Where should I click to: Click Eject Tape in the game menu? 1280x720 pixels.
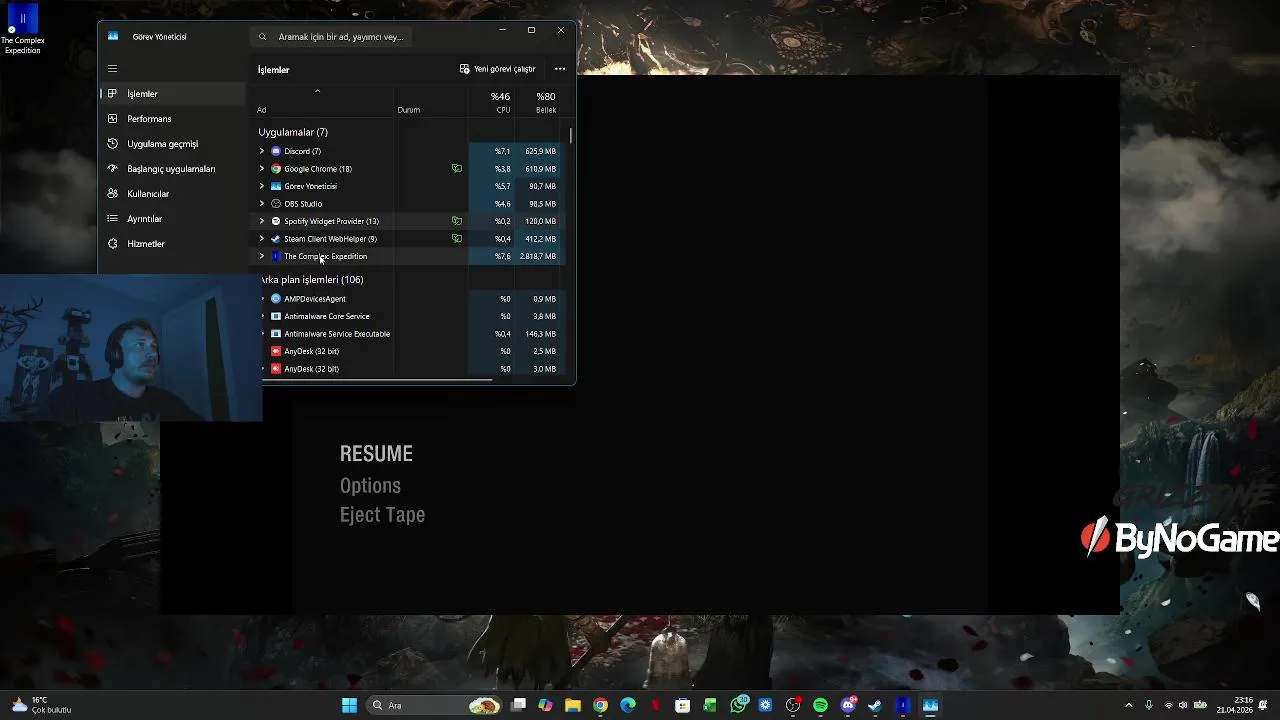(382, 515)
